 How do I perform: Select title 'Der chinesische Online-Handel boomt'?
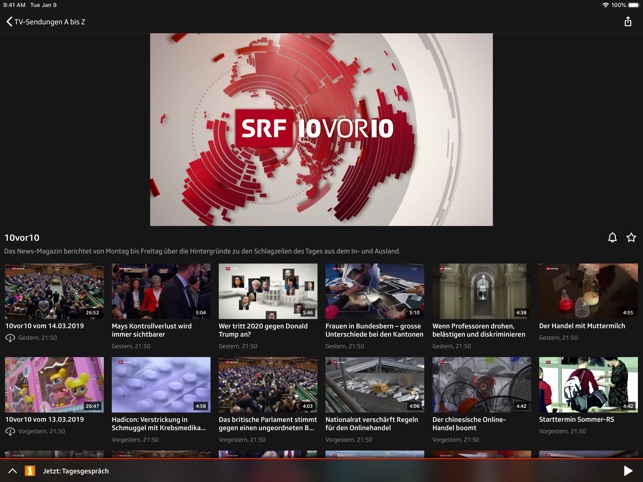point(469,424)
